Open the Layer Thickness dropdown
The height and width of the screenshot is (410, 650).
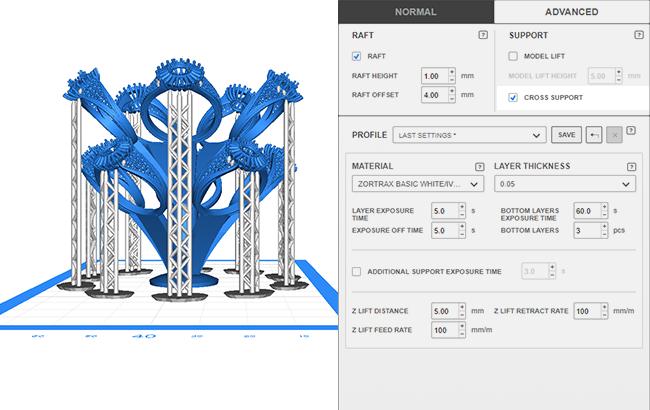coord(565,184)
